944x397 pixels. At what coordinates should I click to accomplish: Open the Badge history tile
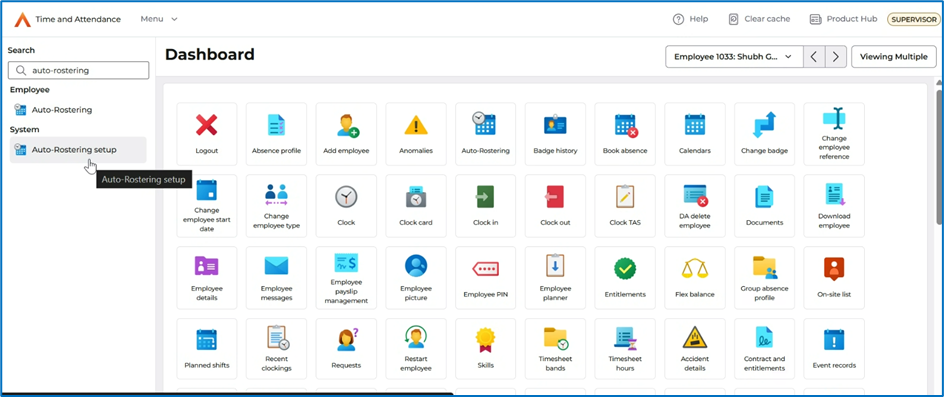[555, 134]
